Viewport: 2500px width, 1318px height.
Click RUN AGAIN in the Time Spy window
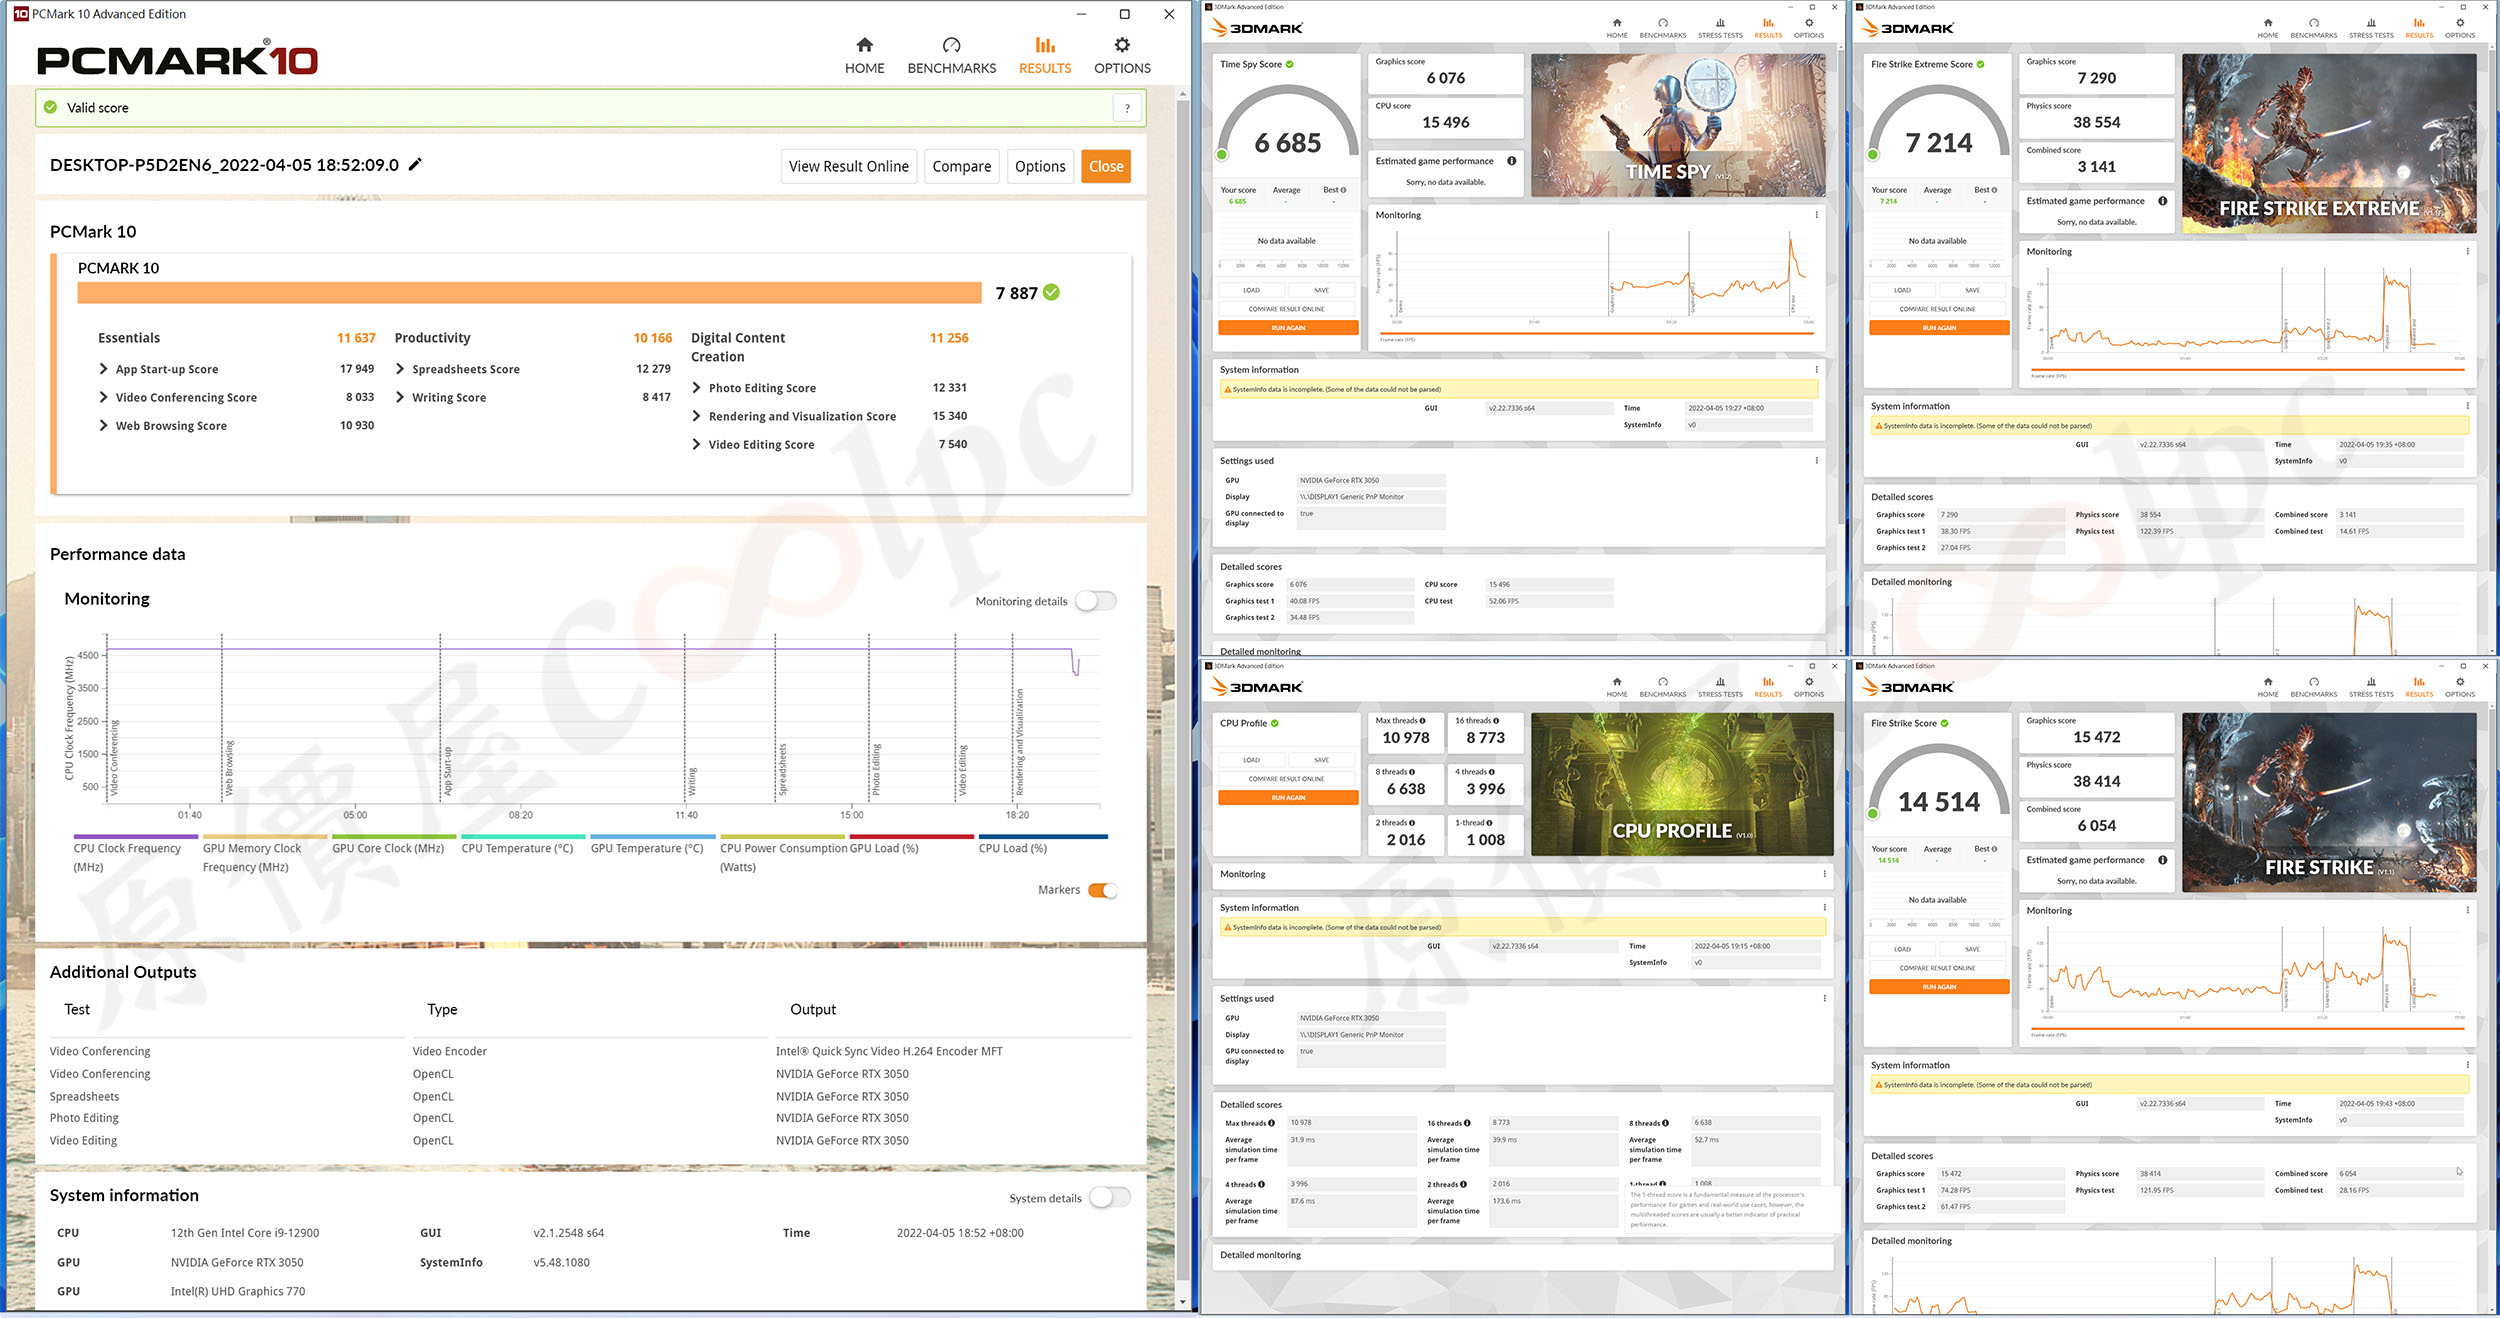(1288, 328)
